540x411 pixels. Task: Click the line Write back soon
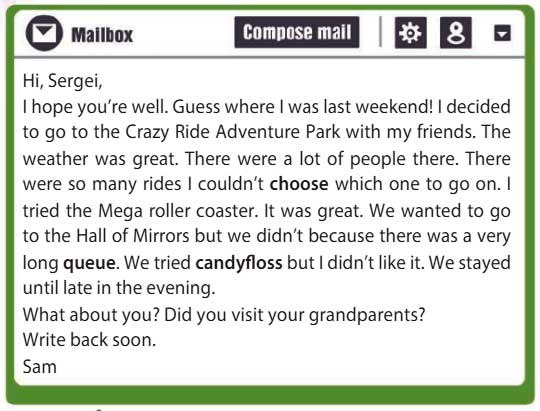click(x=90, y=340)
